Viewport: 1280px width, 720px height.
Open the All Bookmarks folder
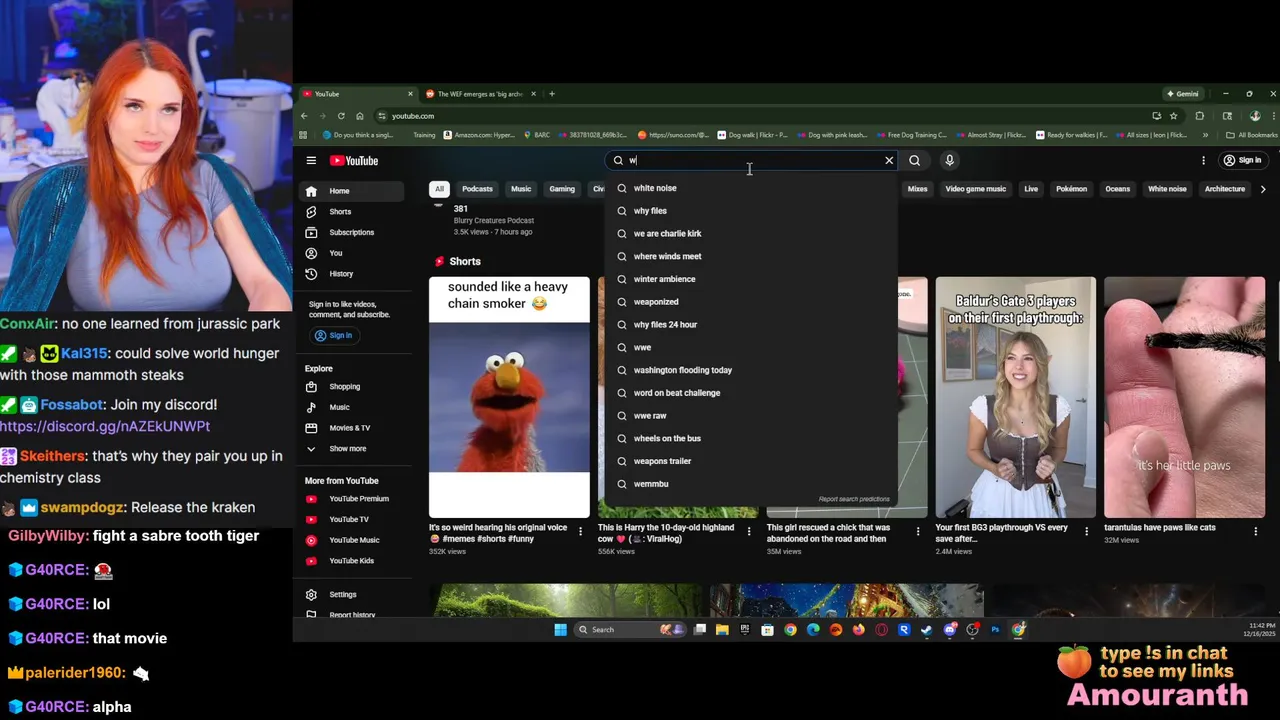1252,135
